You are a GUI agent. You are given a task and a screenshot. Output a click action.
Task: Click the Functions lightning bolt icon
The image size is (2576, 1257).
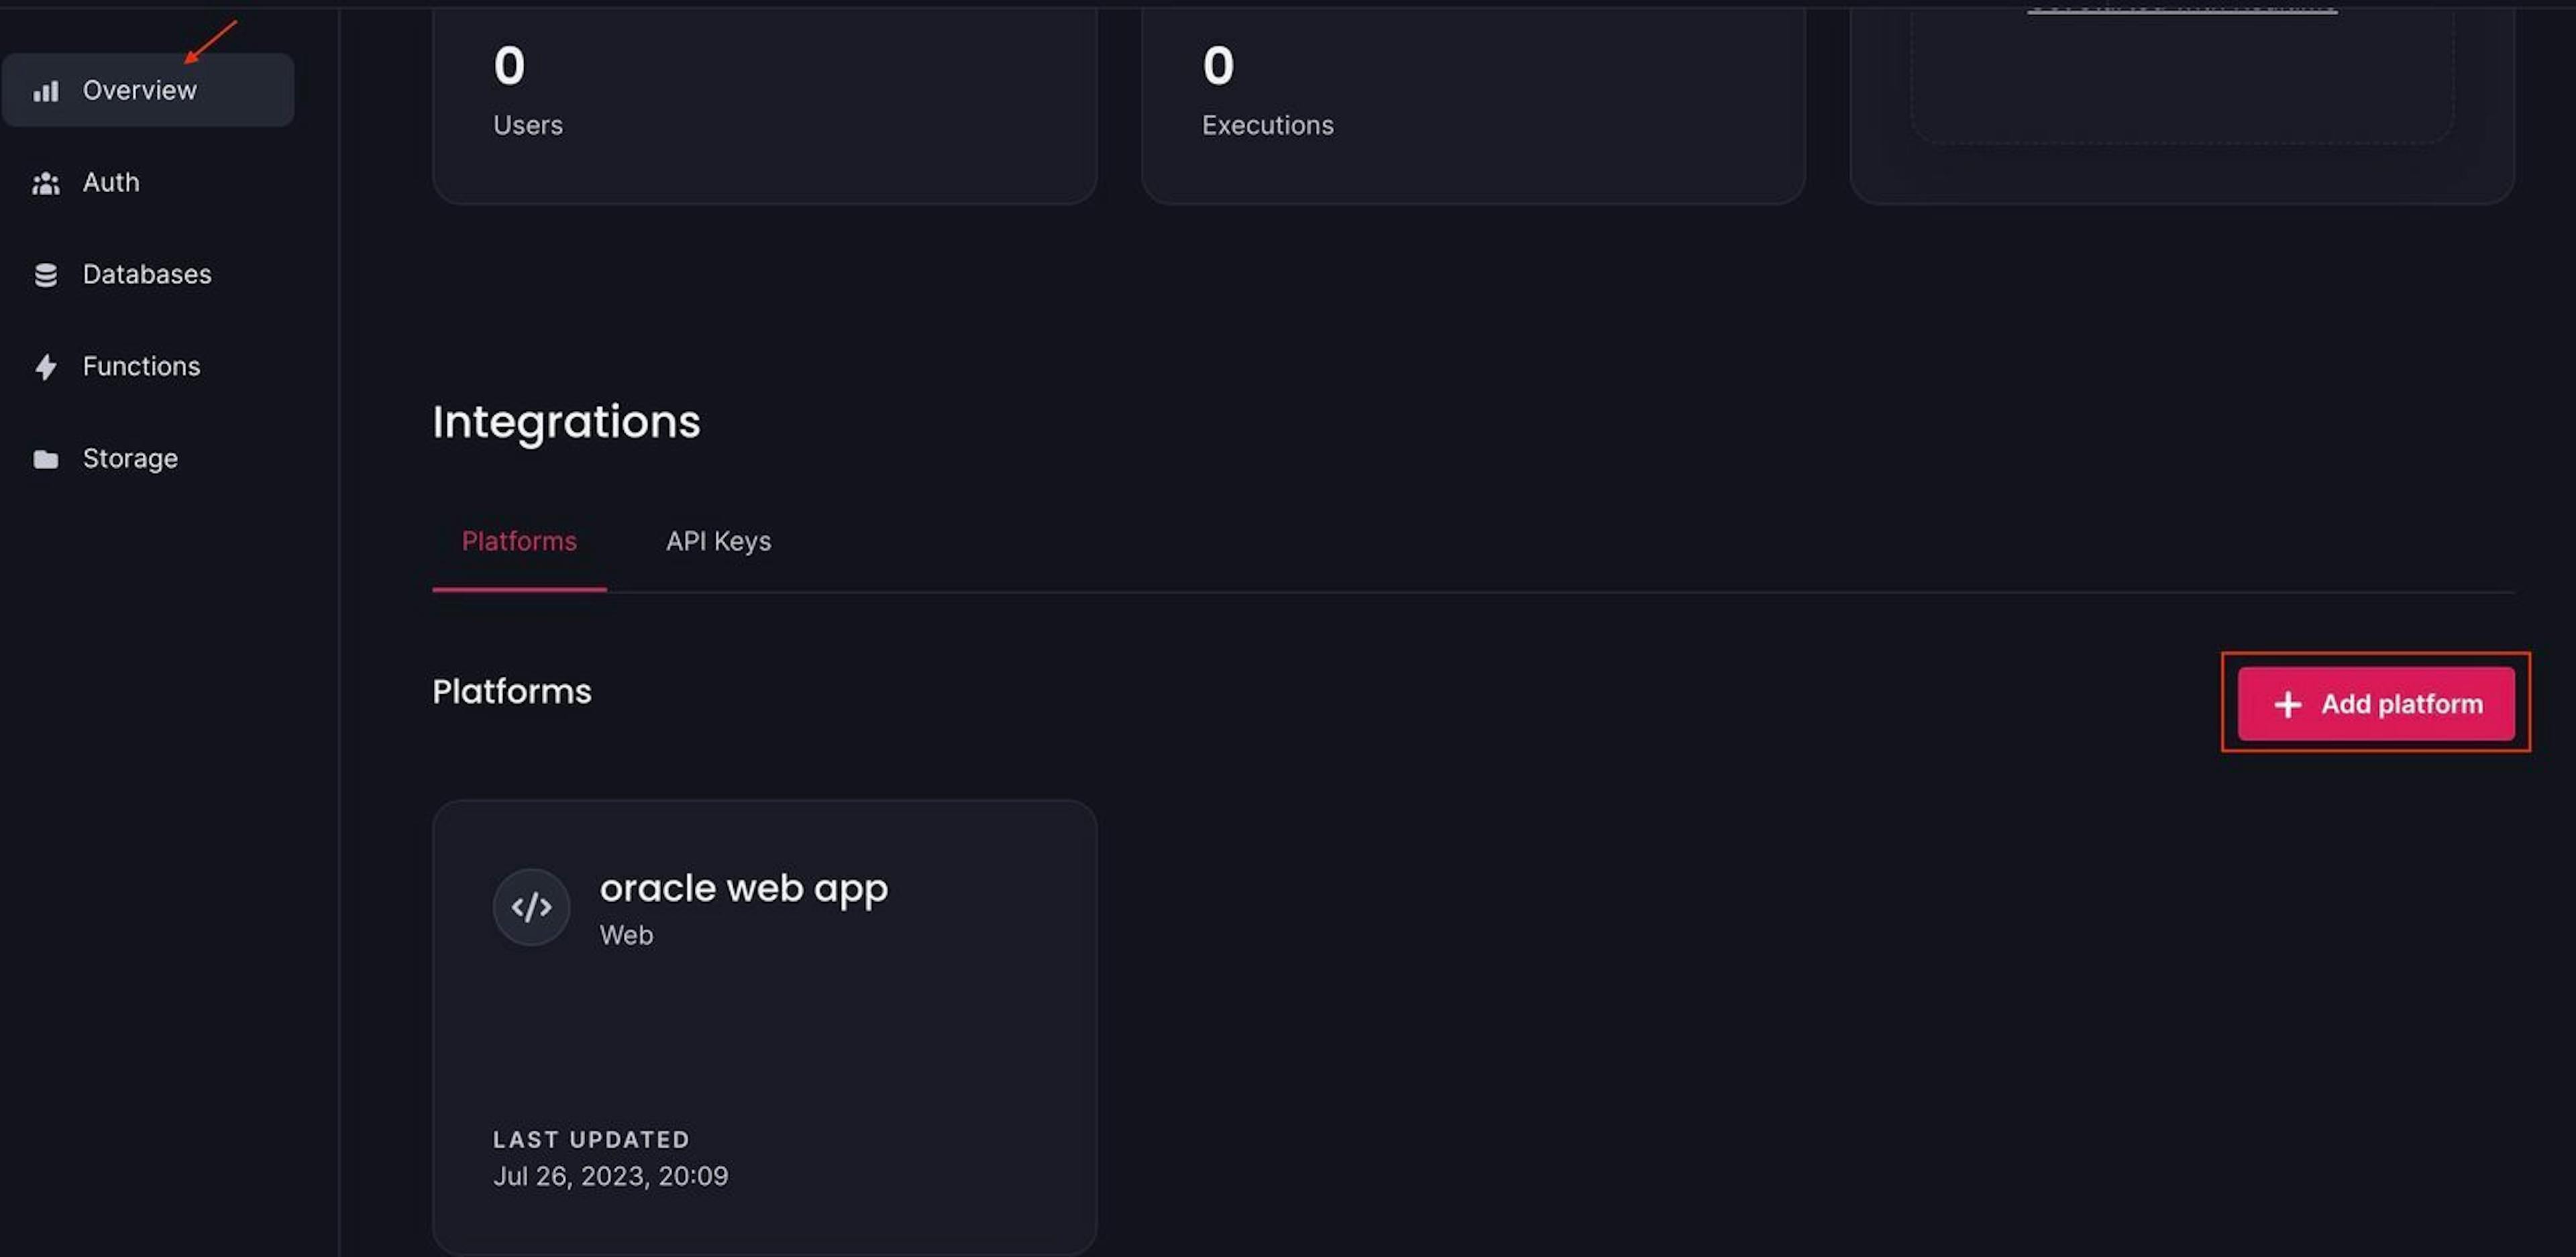point(46,367)
